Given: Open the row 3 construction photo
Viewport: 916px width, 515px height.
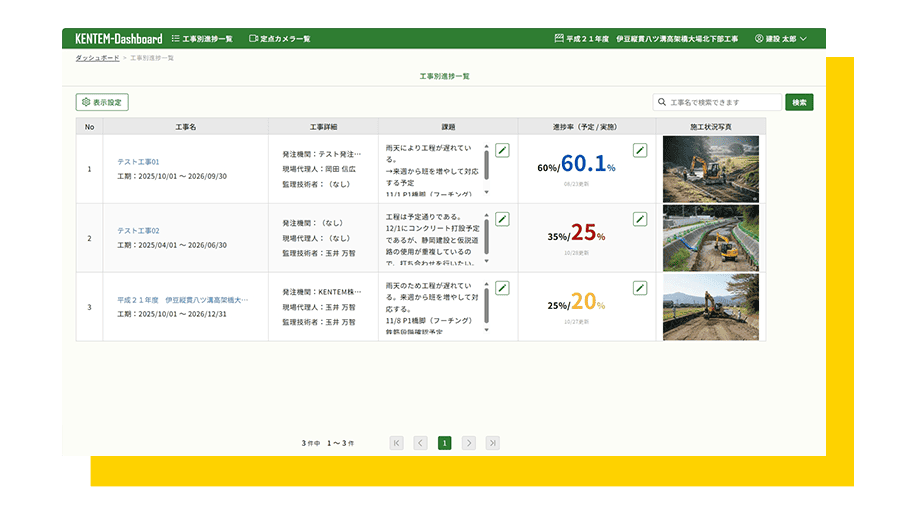Looking at the screenshot, I should pos(711,307).
